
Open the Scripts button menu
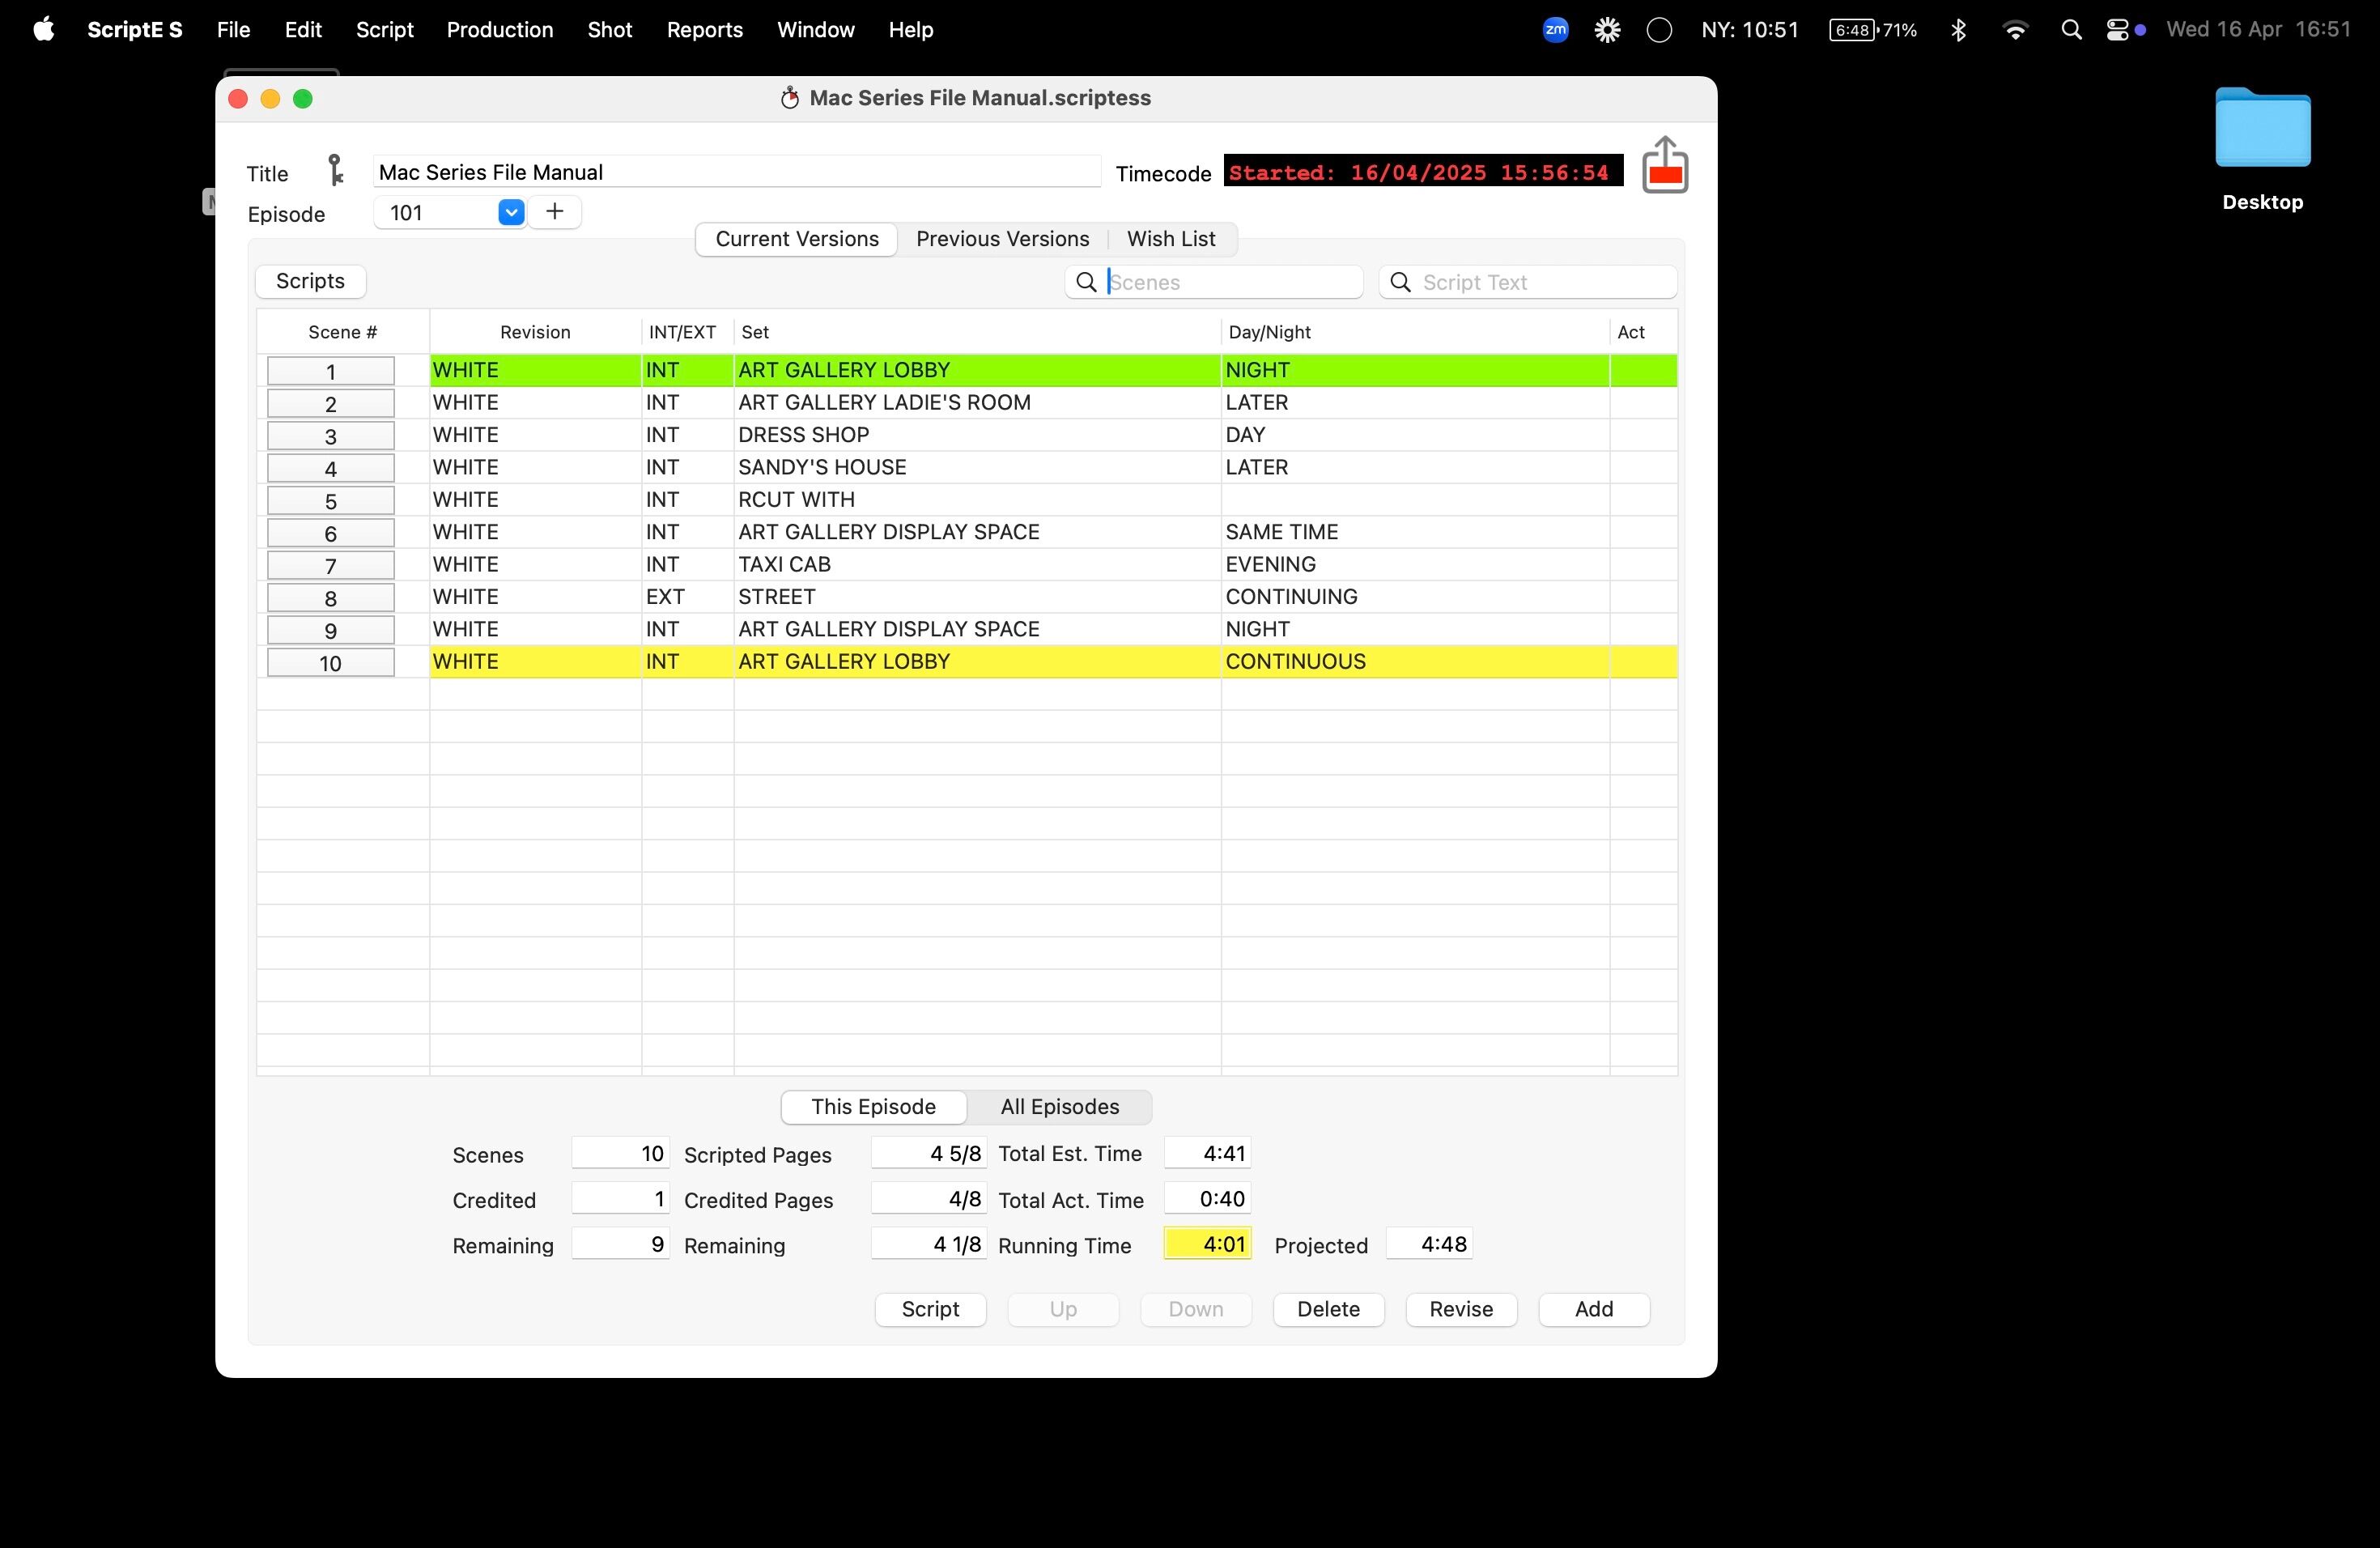coord(310,281)
